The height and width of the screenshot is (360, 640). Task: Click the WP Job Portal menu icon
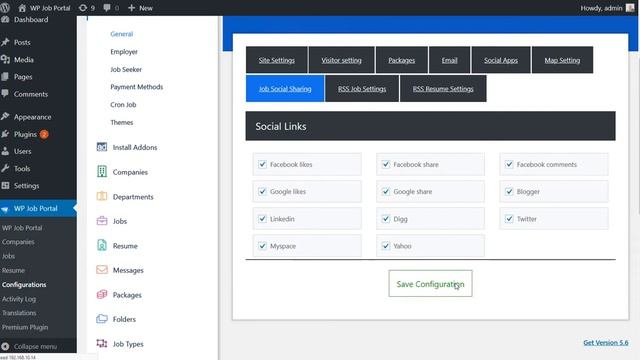coord(5,209)
